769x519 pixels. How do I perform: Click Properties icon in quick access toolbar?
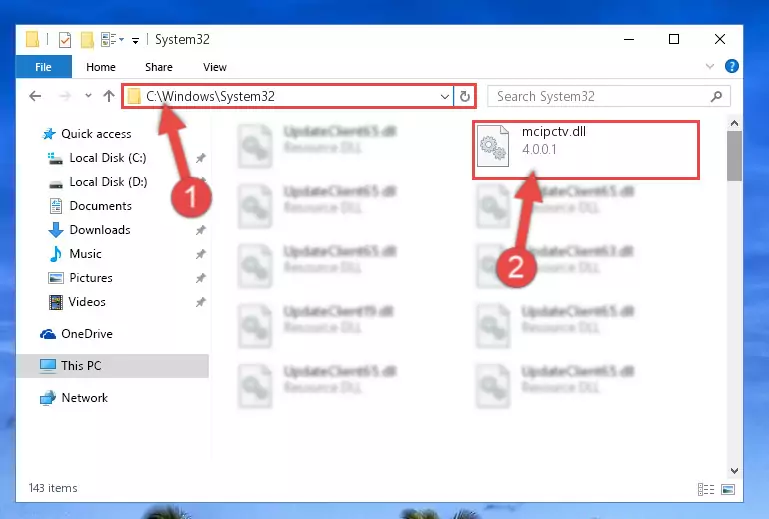65,39
